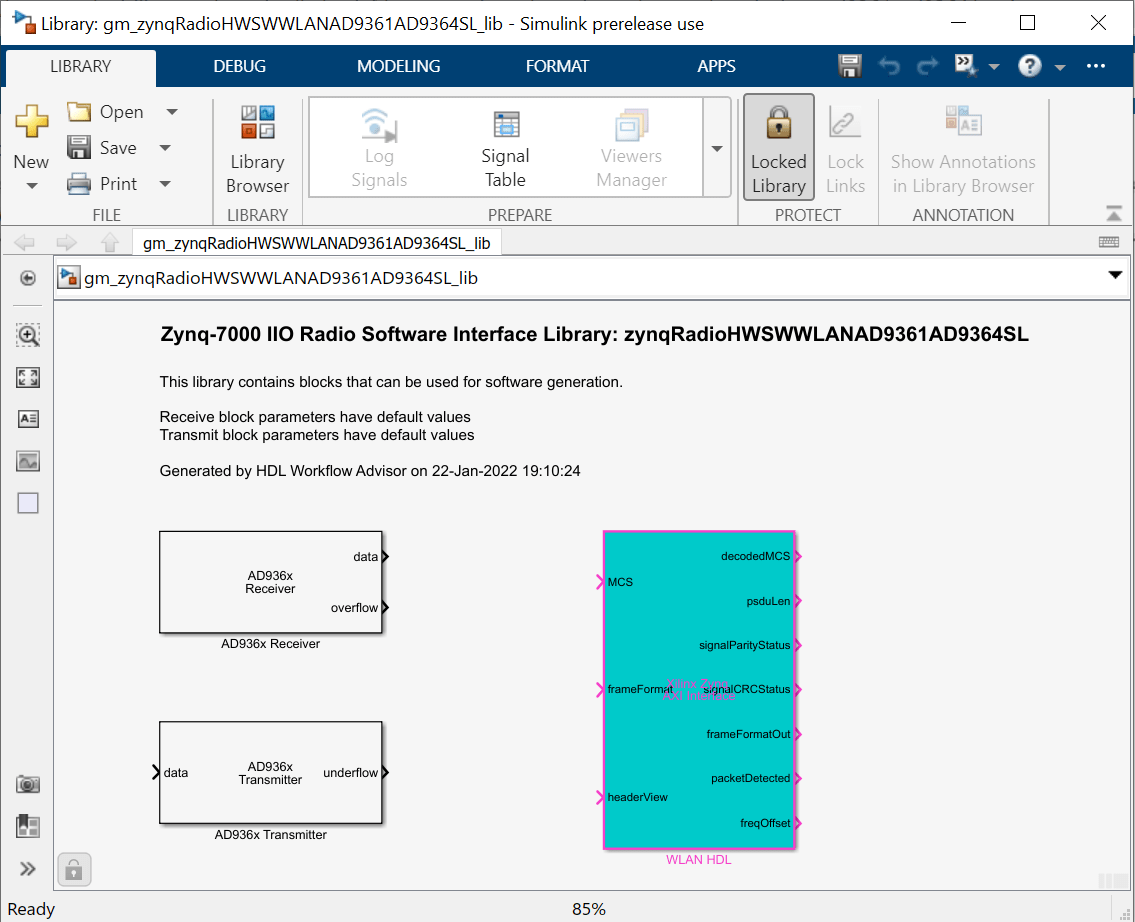This screenshot has height=922, width=1135.
Task: Click the freqOffset output port label
Action: 764,823
